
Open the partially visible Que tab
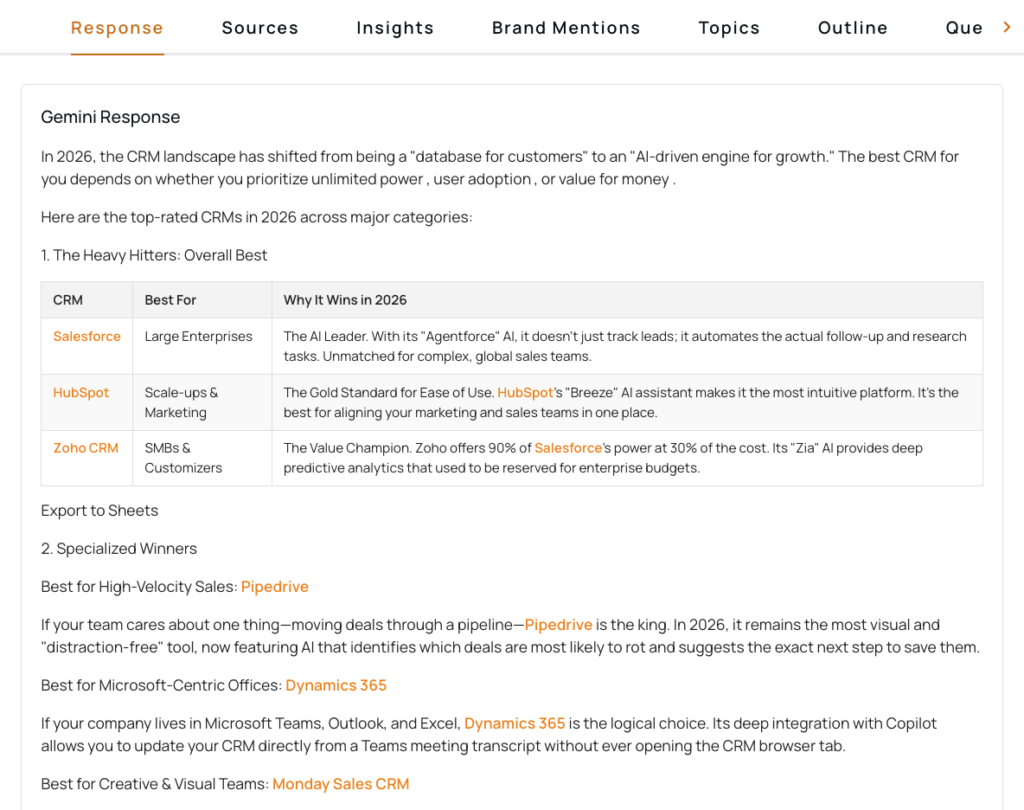[x=964, y=28]
